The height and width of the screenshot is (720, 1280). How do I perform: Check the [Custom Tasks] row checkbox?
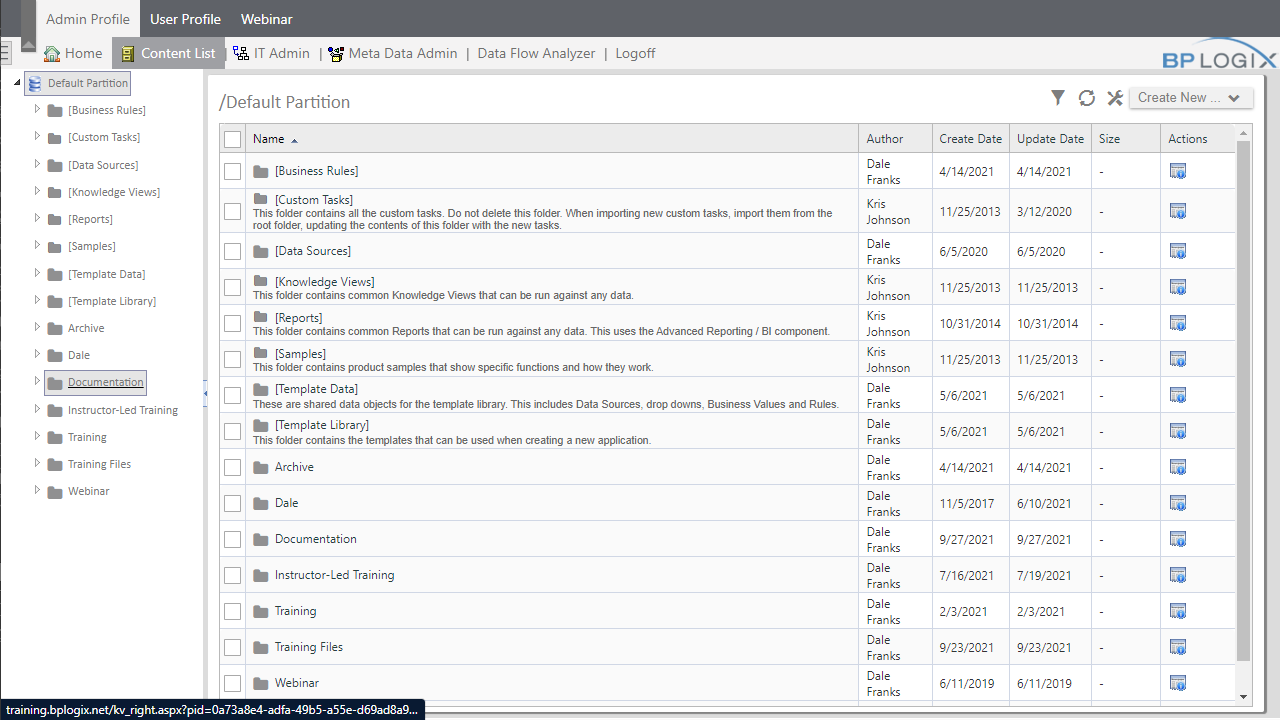point(232,211)
